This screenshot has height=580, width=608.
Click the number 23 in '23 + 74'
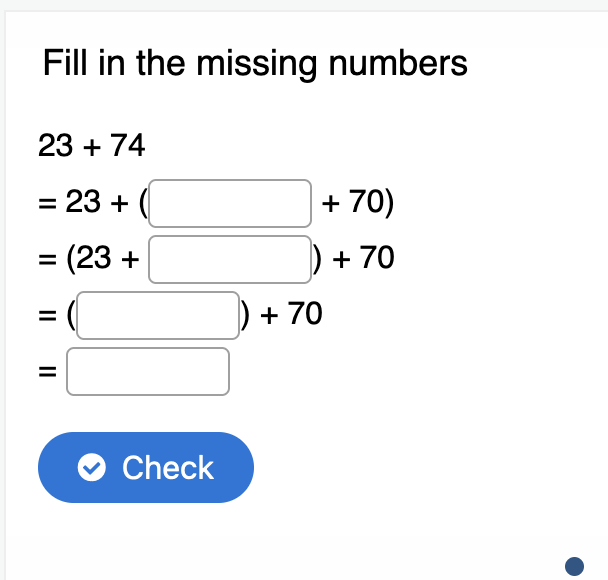coord(54,147)
